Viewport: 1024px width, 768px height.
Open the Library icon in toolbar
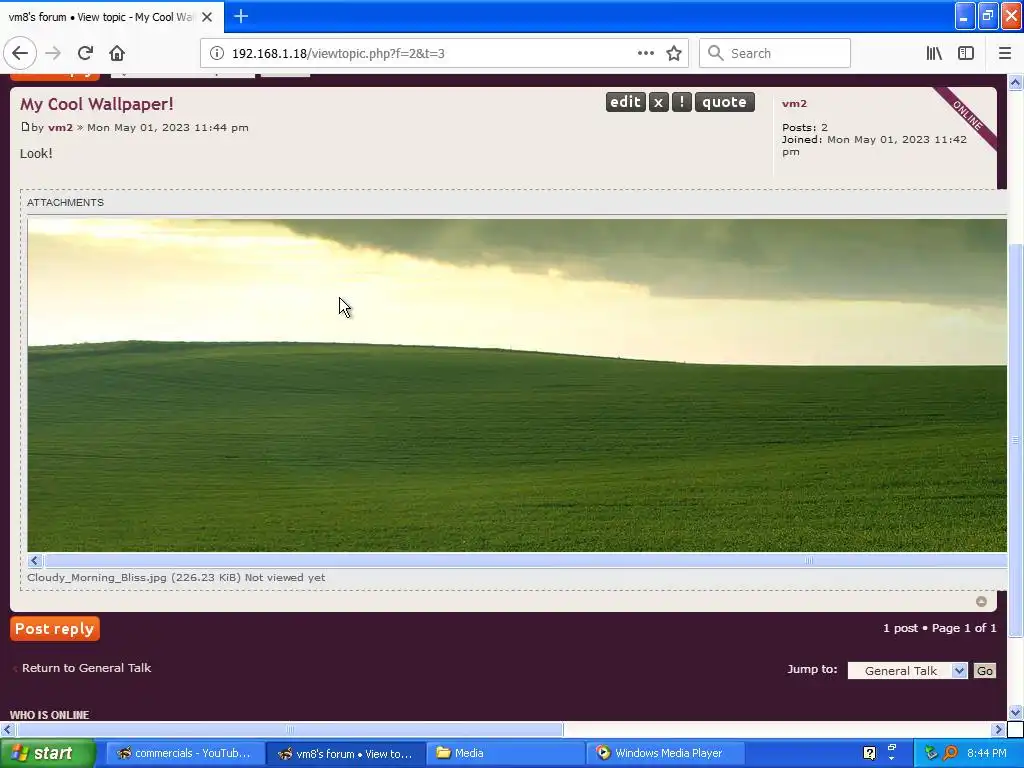click(934, 53)
